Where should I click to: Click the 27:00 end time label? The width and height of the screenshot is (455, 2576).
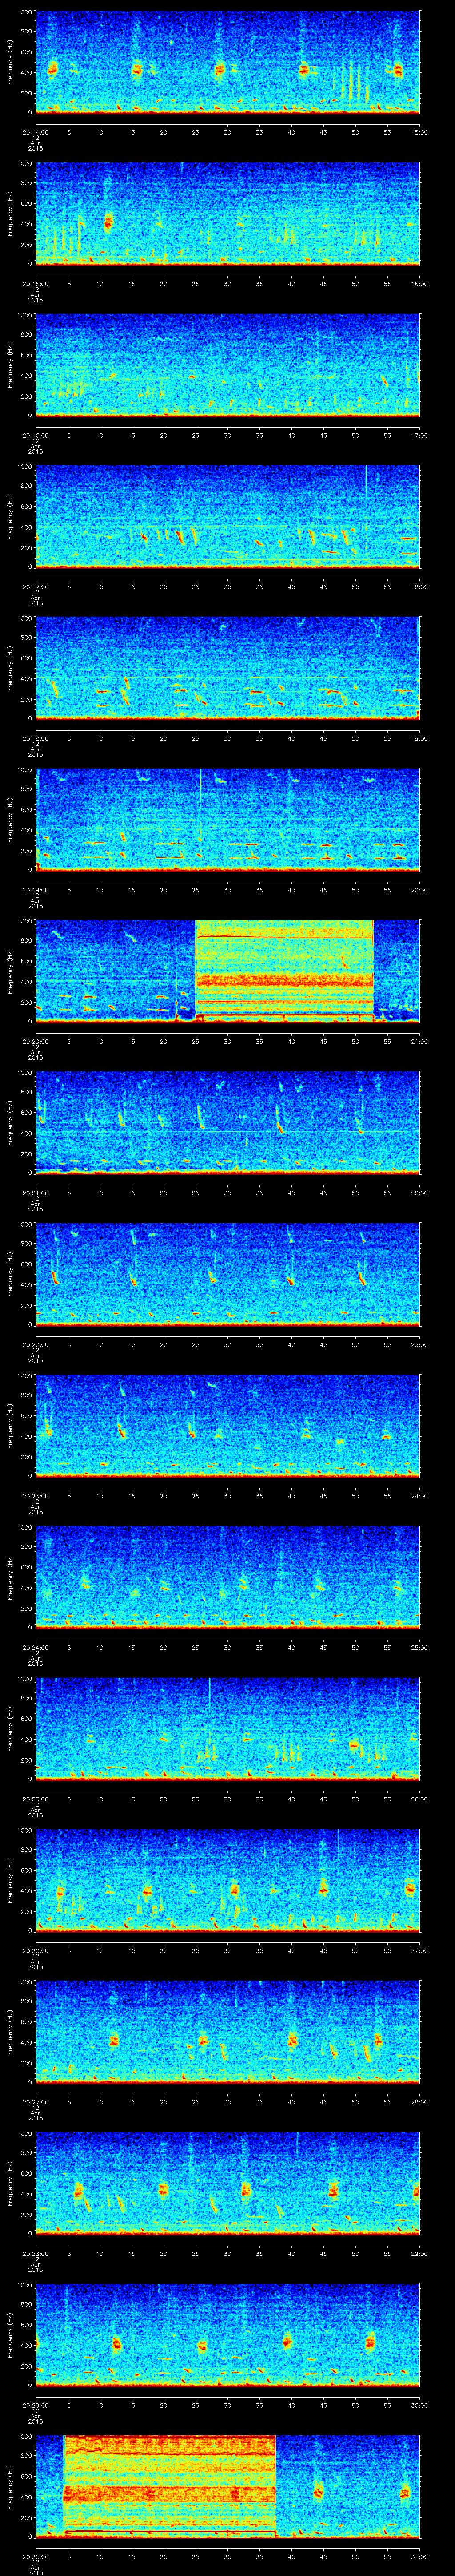[x=420, y=1949]
